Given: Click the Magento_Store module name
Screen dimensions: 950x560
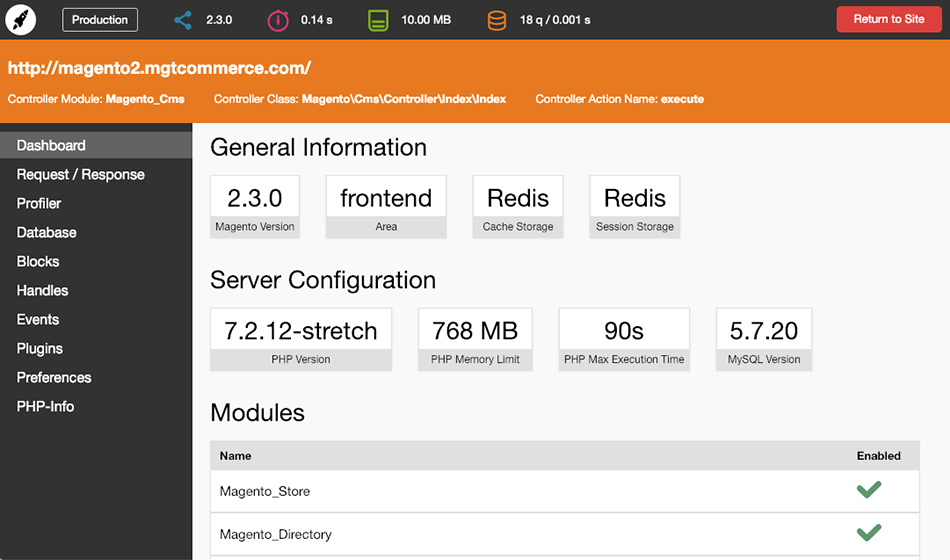Looking at the screenshot, I should [x=265, y=492].
